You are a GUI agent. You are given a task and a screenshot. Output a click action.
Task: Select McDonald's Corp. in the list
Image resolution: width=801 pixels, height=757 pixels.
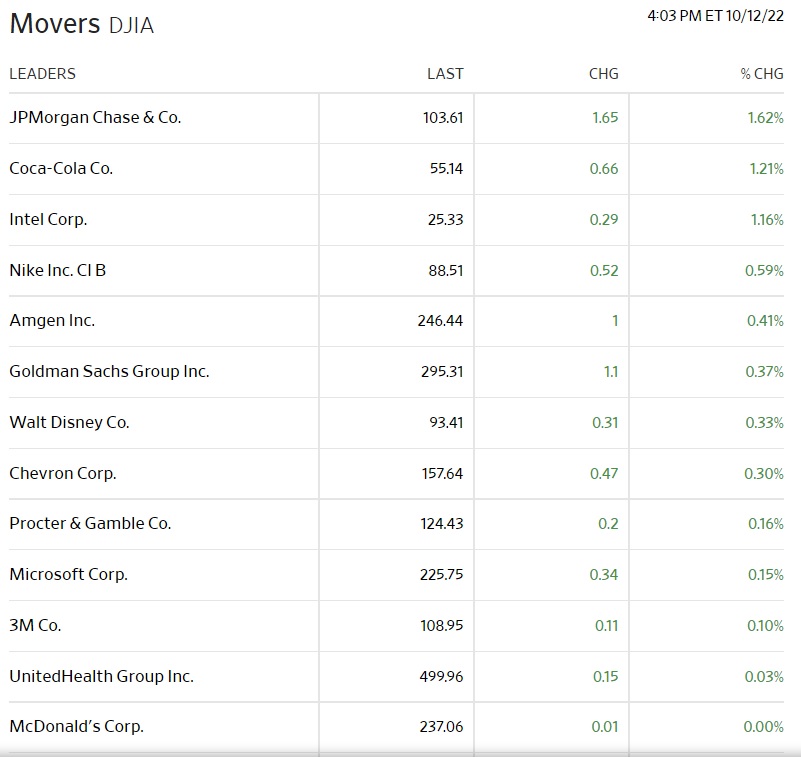(x=77, y=726)
